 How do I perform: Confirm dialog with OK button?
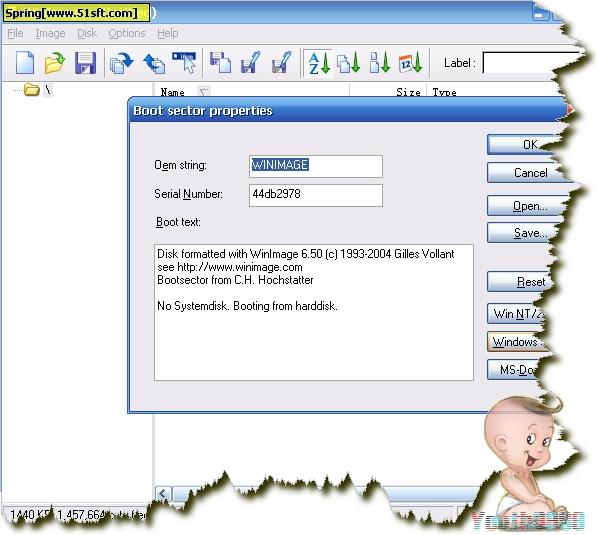tap(523, 145)
